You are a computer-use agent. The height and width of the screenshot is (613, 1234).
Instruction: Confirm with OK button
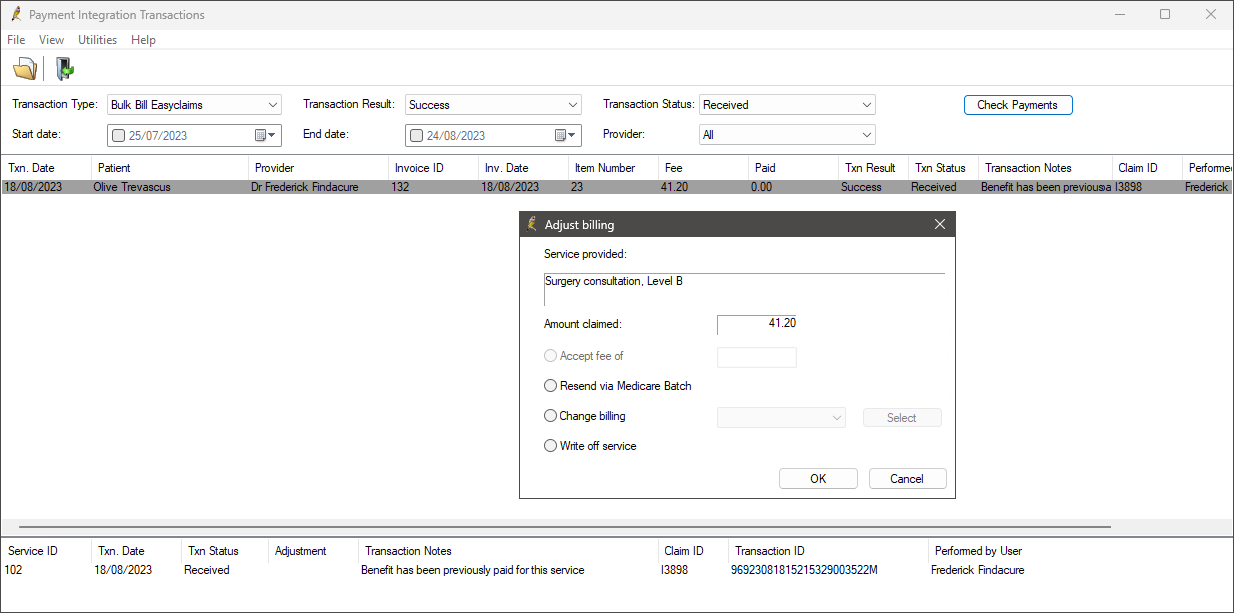point(818,479)
